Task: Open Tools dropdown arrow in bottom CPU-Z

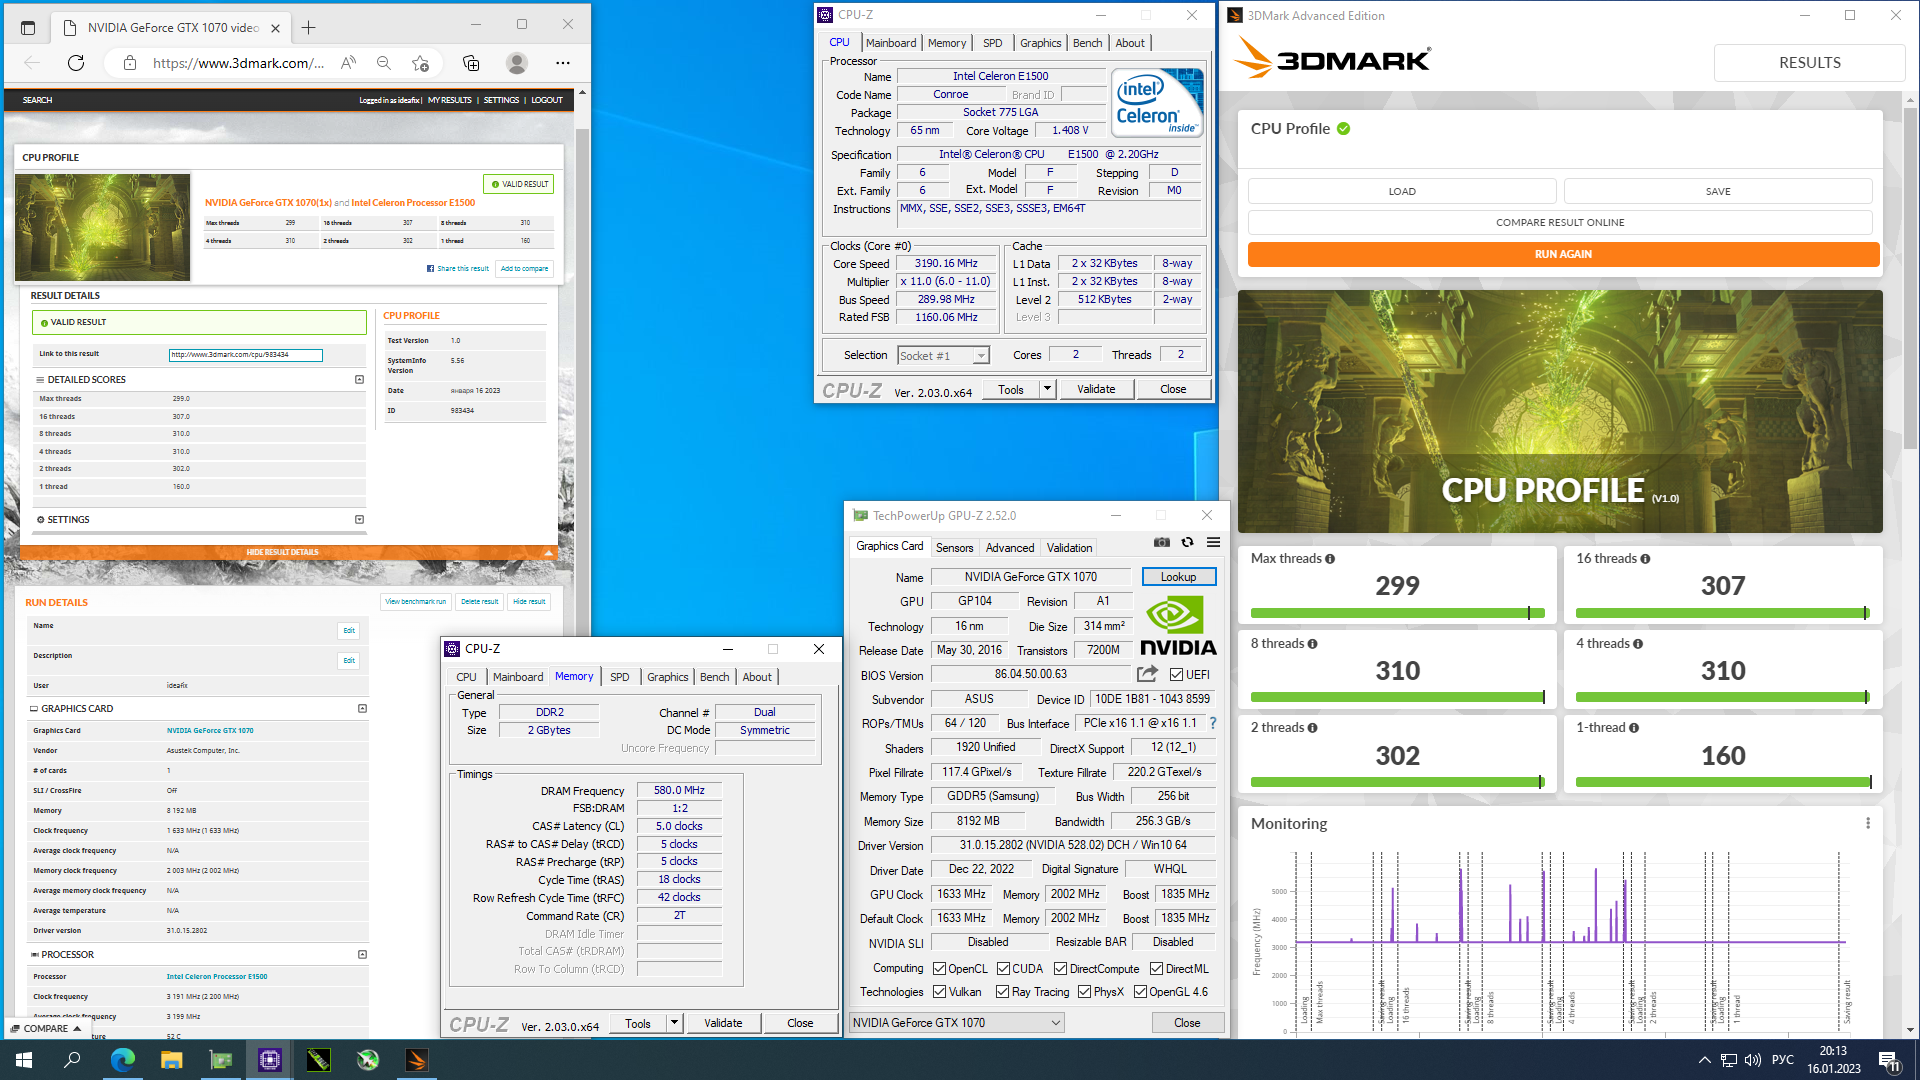Action: coord(674,1023)
